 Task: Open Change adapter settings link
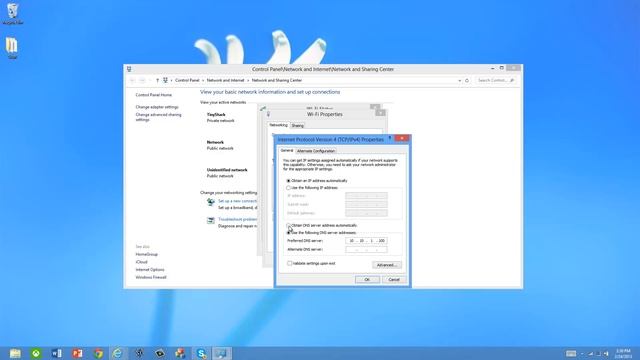(x=157, y=107)
